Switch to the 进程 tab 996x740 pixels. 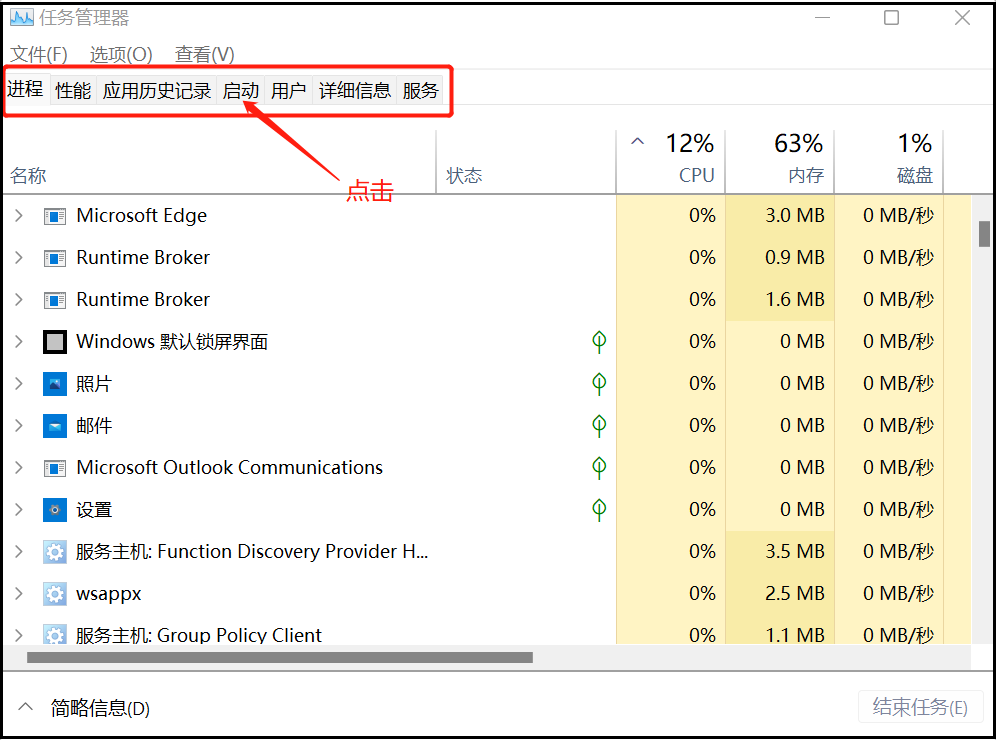[x=25, y=89]
